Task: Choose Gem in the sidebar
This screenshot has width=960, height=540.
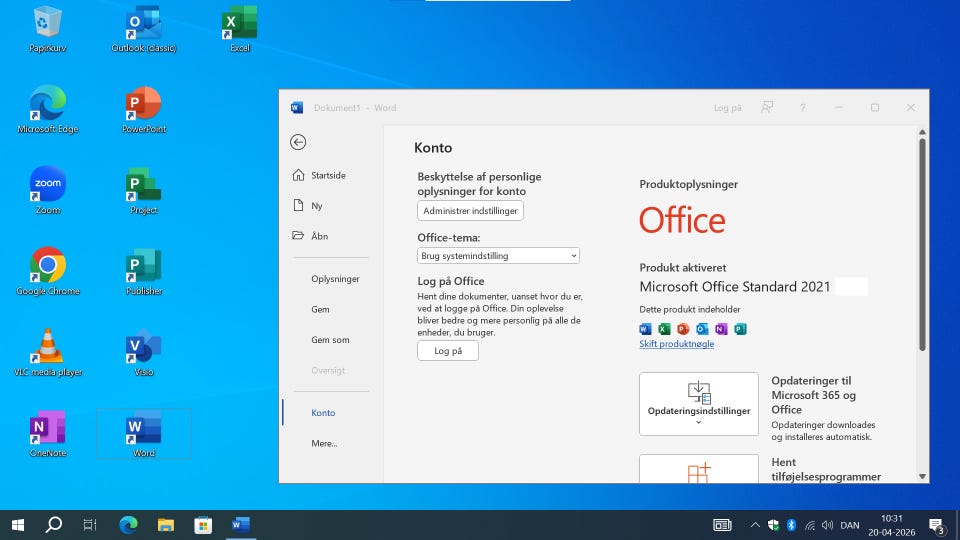Action: (320, 309)
